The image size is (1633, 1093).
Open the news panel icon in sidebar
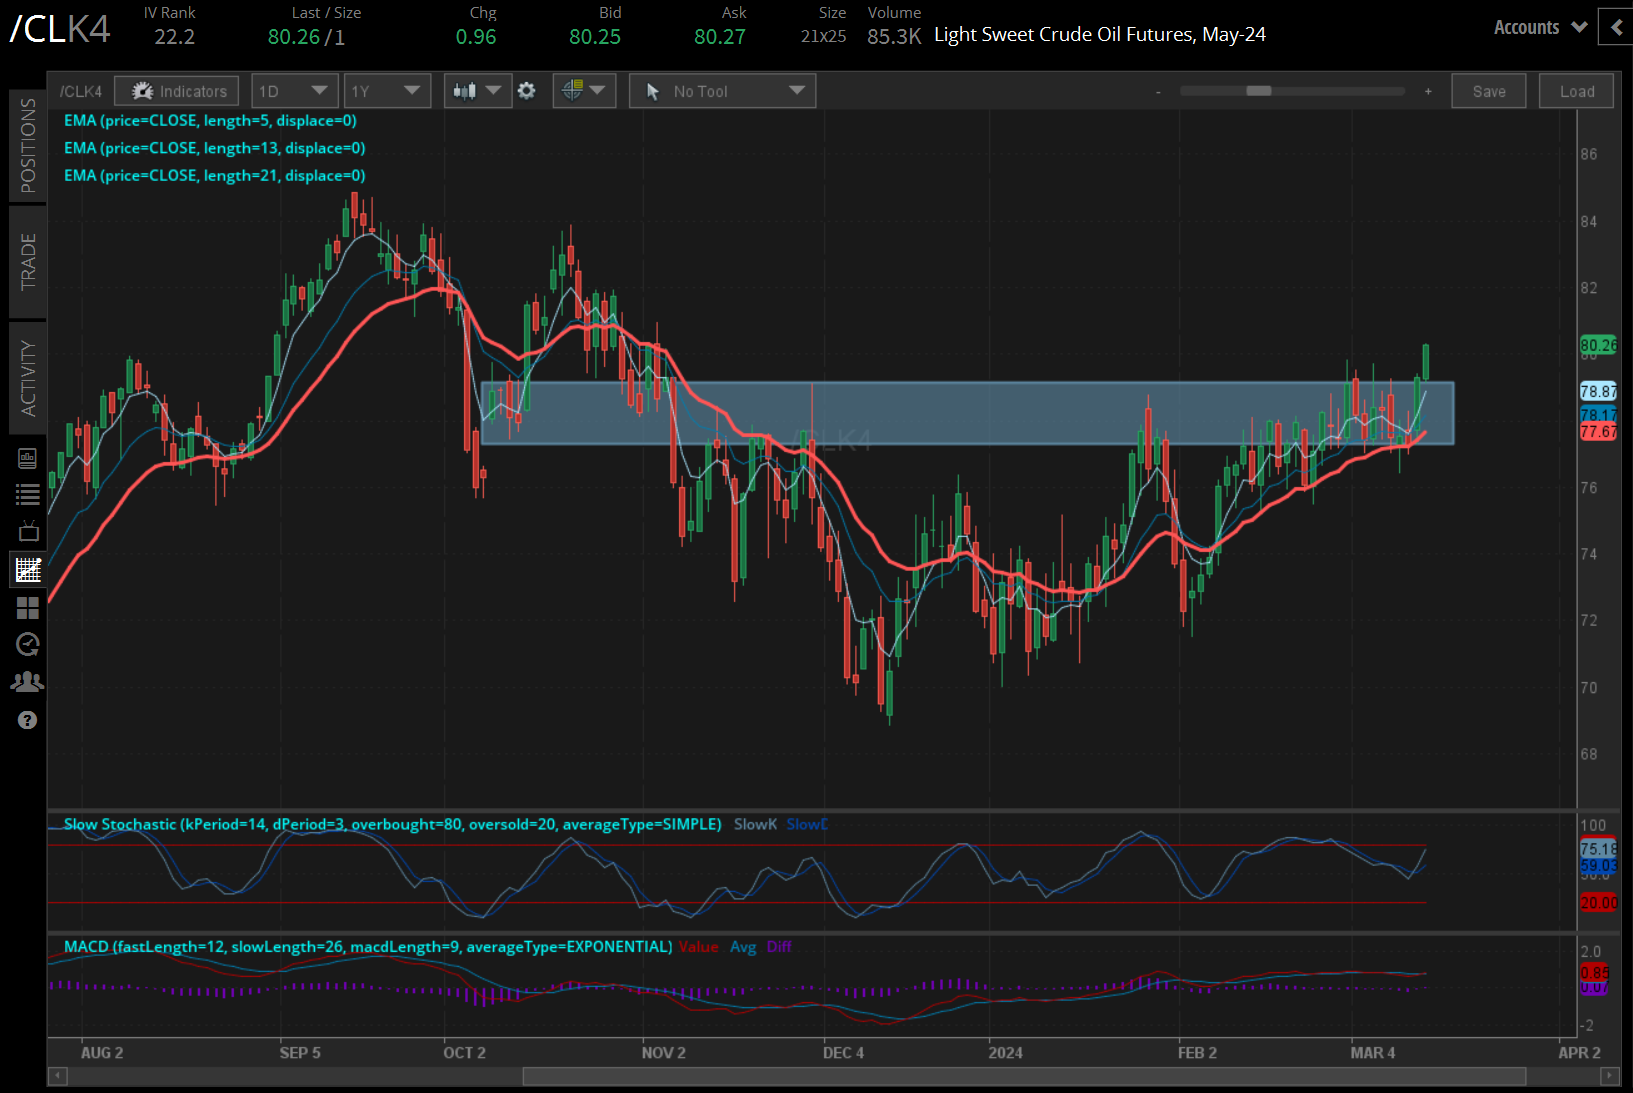27,459
